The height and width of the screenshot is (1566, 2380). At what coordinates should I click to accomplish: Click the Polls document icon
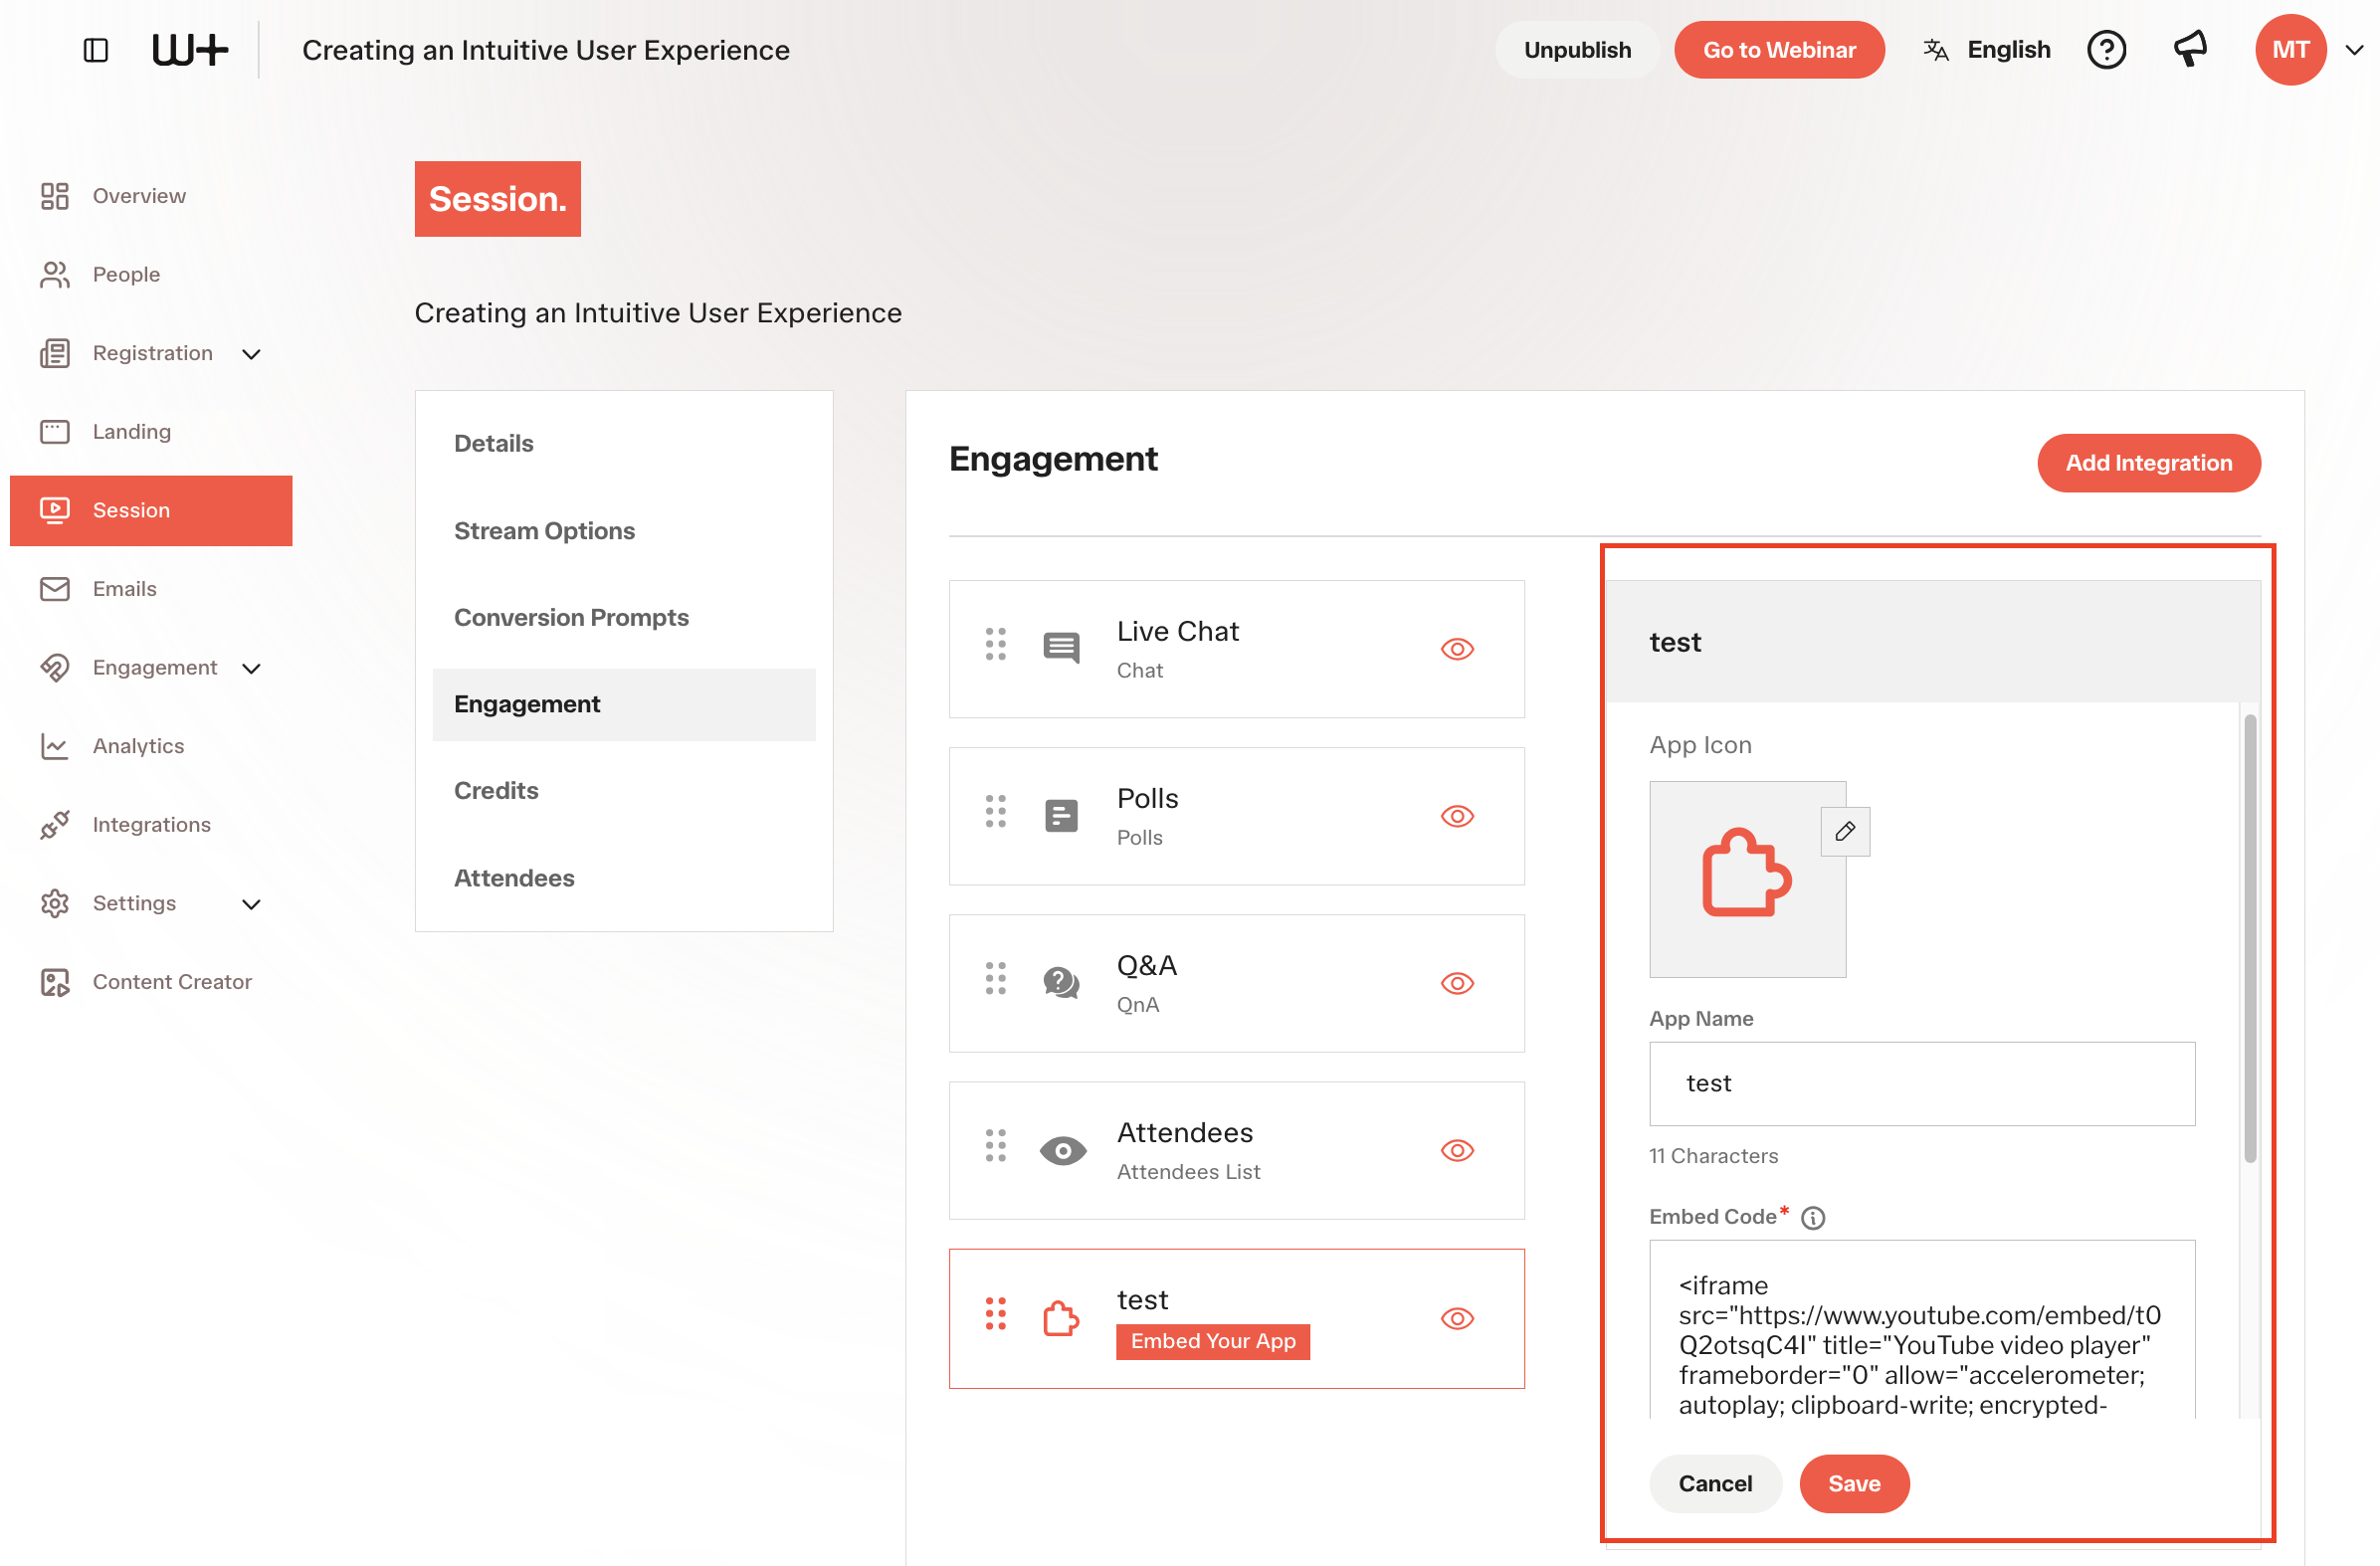tap(1061, 816)
